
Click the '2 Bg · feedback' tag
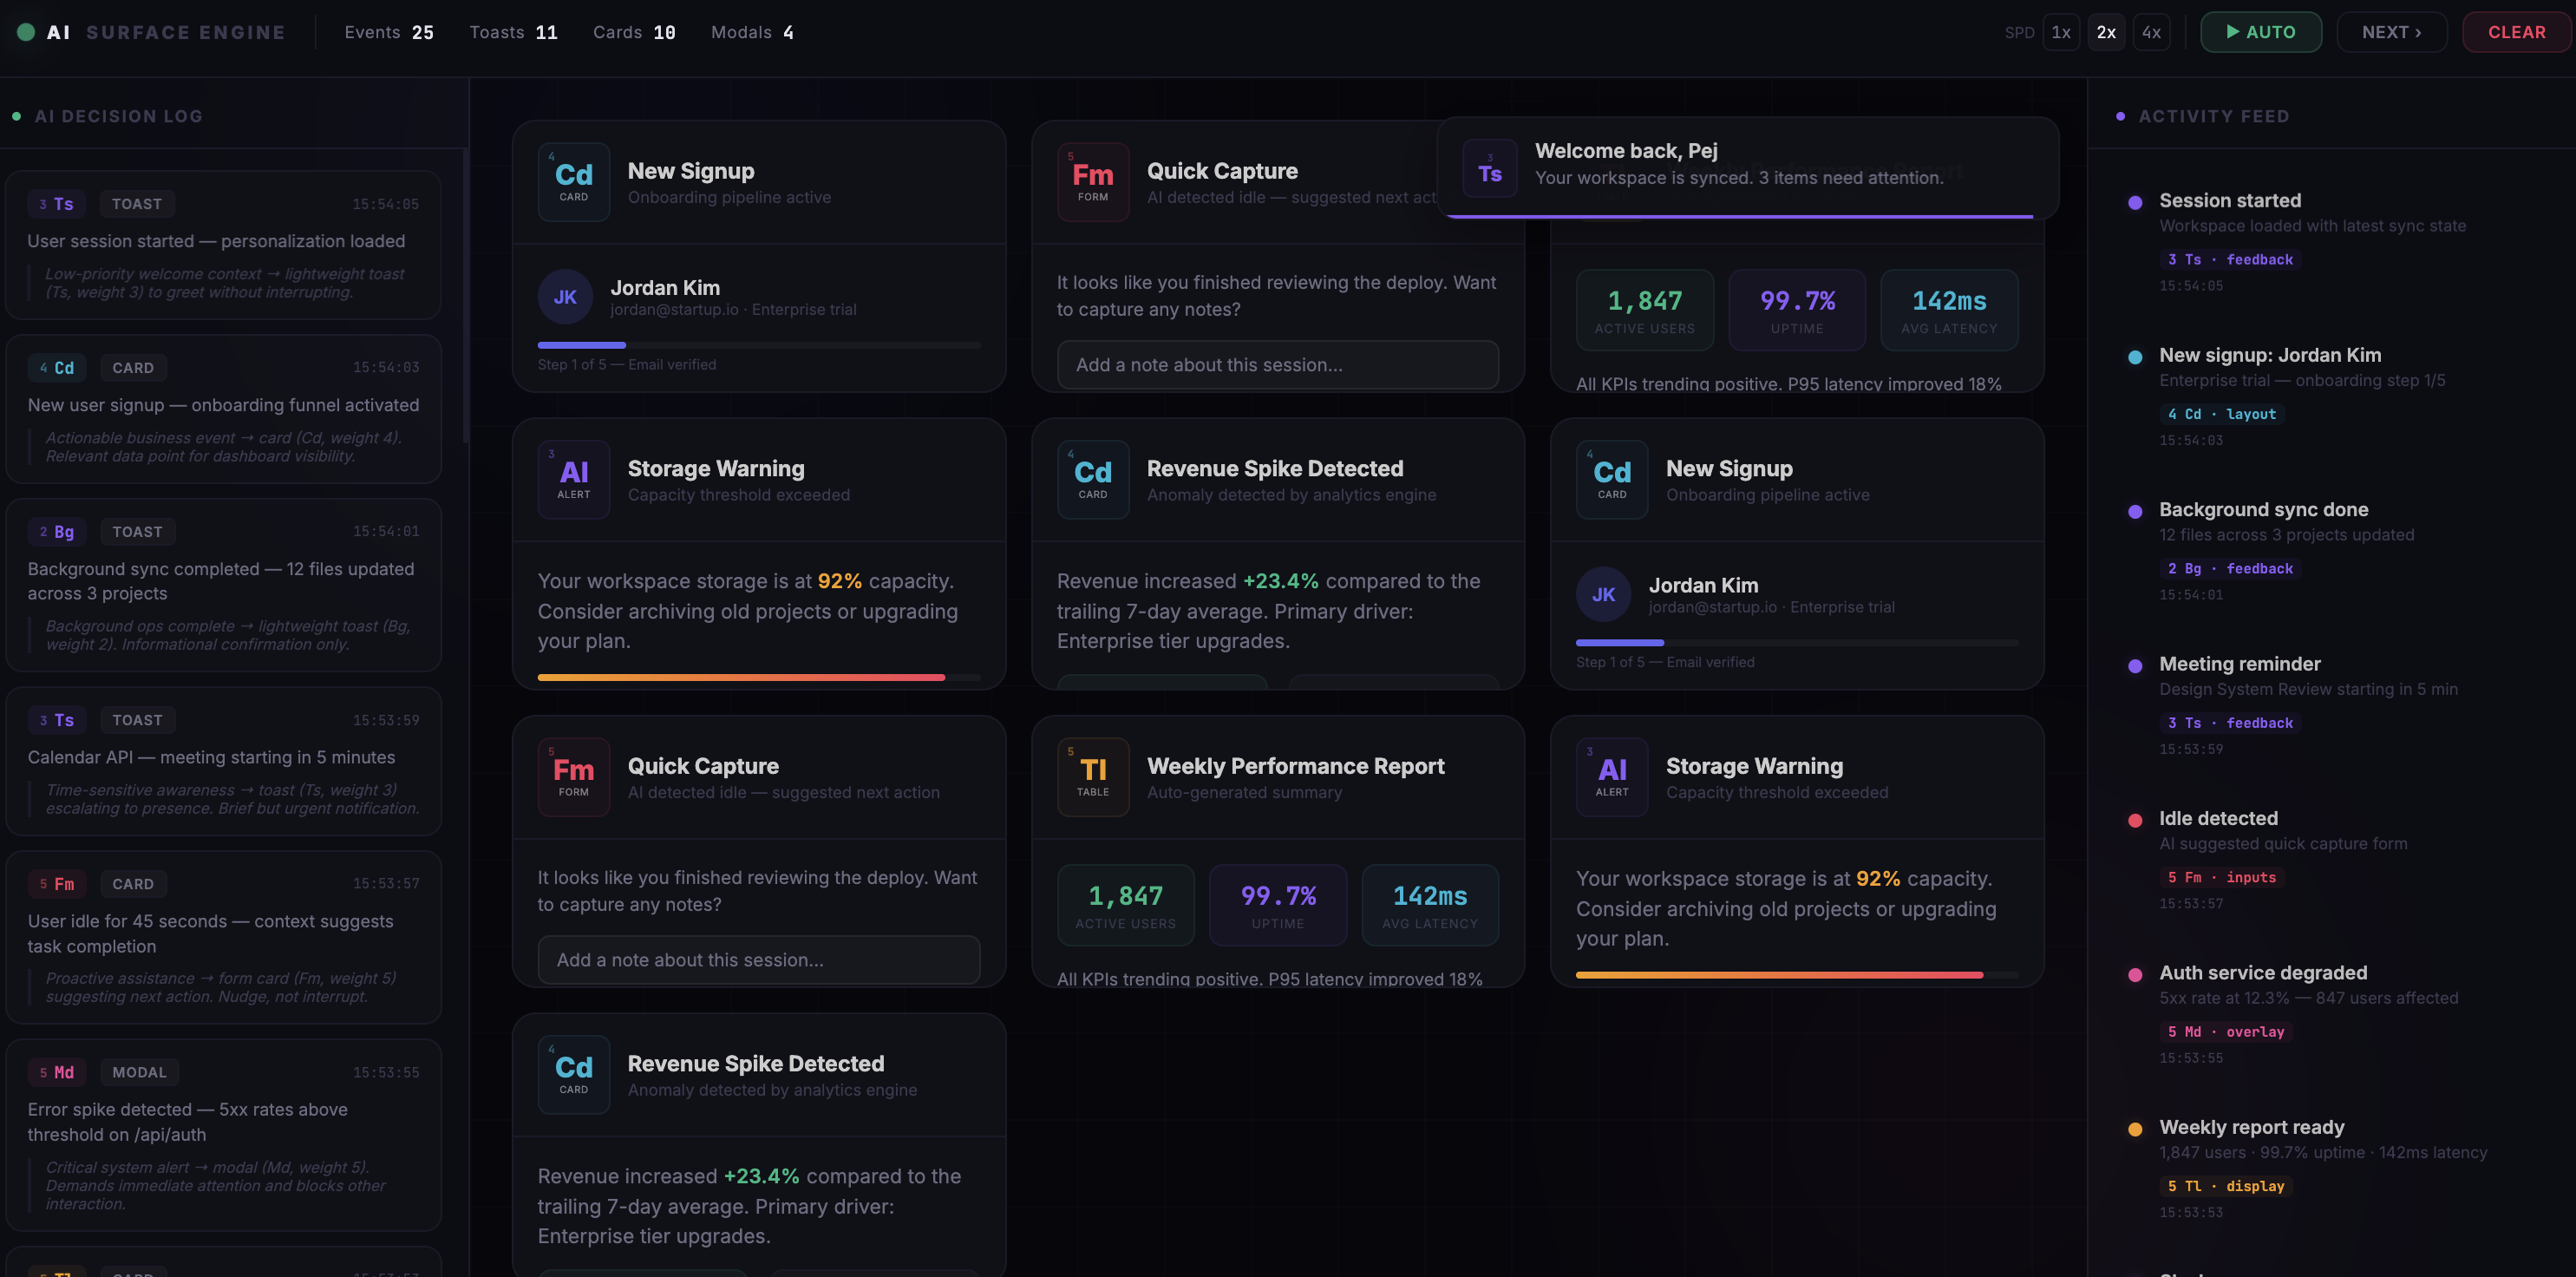click(2230, 568)
